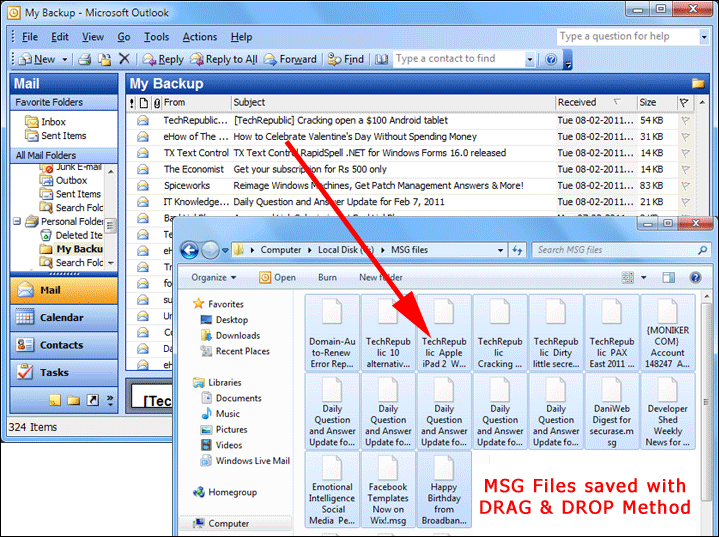
Task: Click Burn in the Explorer toolbar
Action: pyautogui.click(x=327, y=277)
